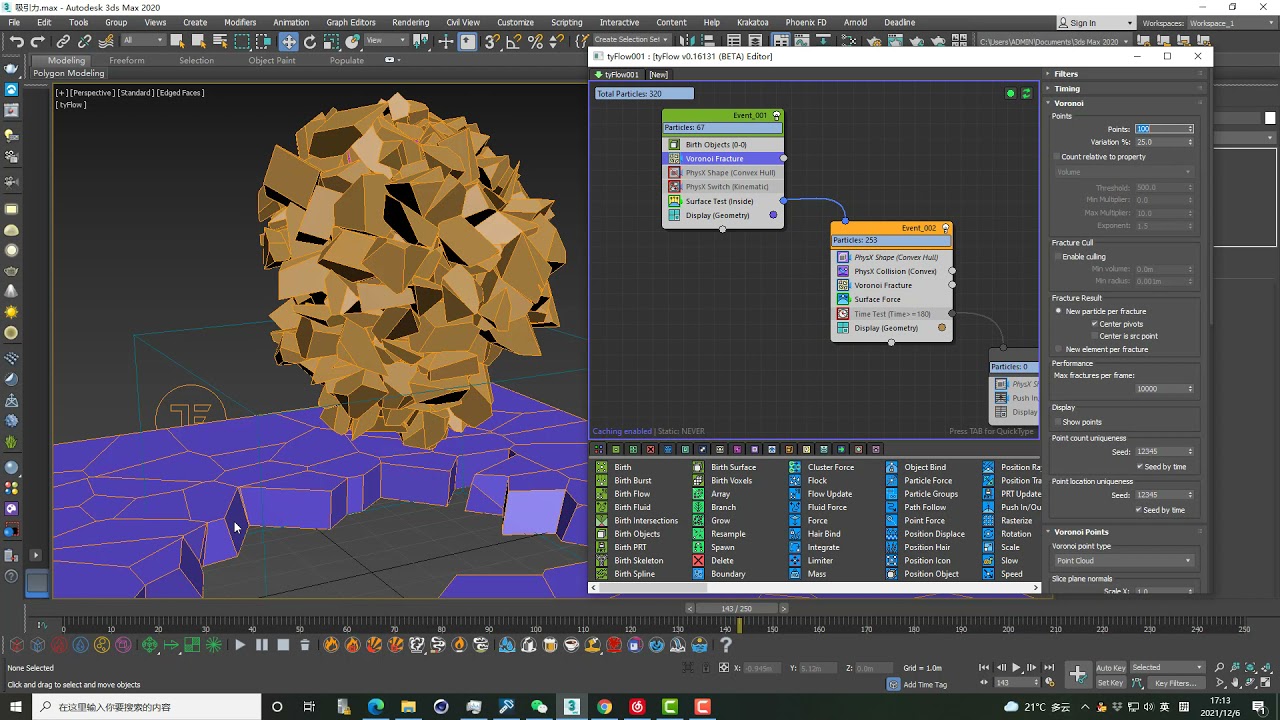Image resolution: width=1280 pixels, height=720 pixels.
Task: Click the time slider handle 143 / 250
Action: click(736, 608)
